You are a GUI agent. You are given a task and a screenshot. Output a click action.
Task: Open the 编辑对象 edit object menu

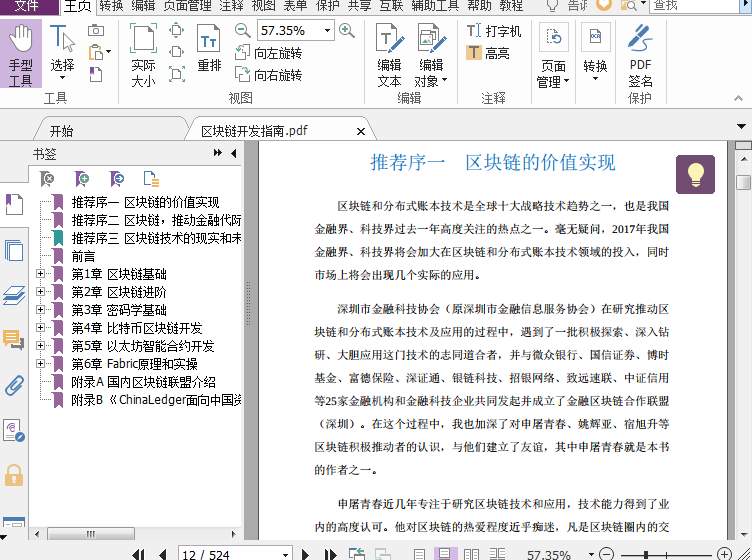(x=431, y=55)
